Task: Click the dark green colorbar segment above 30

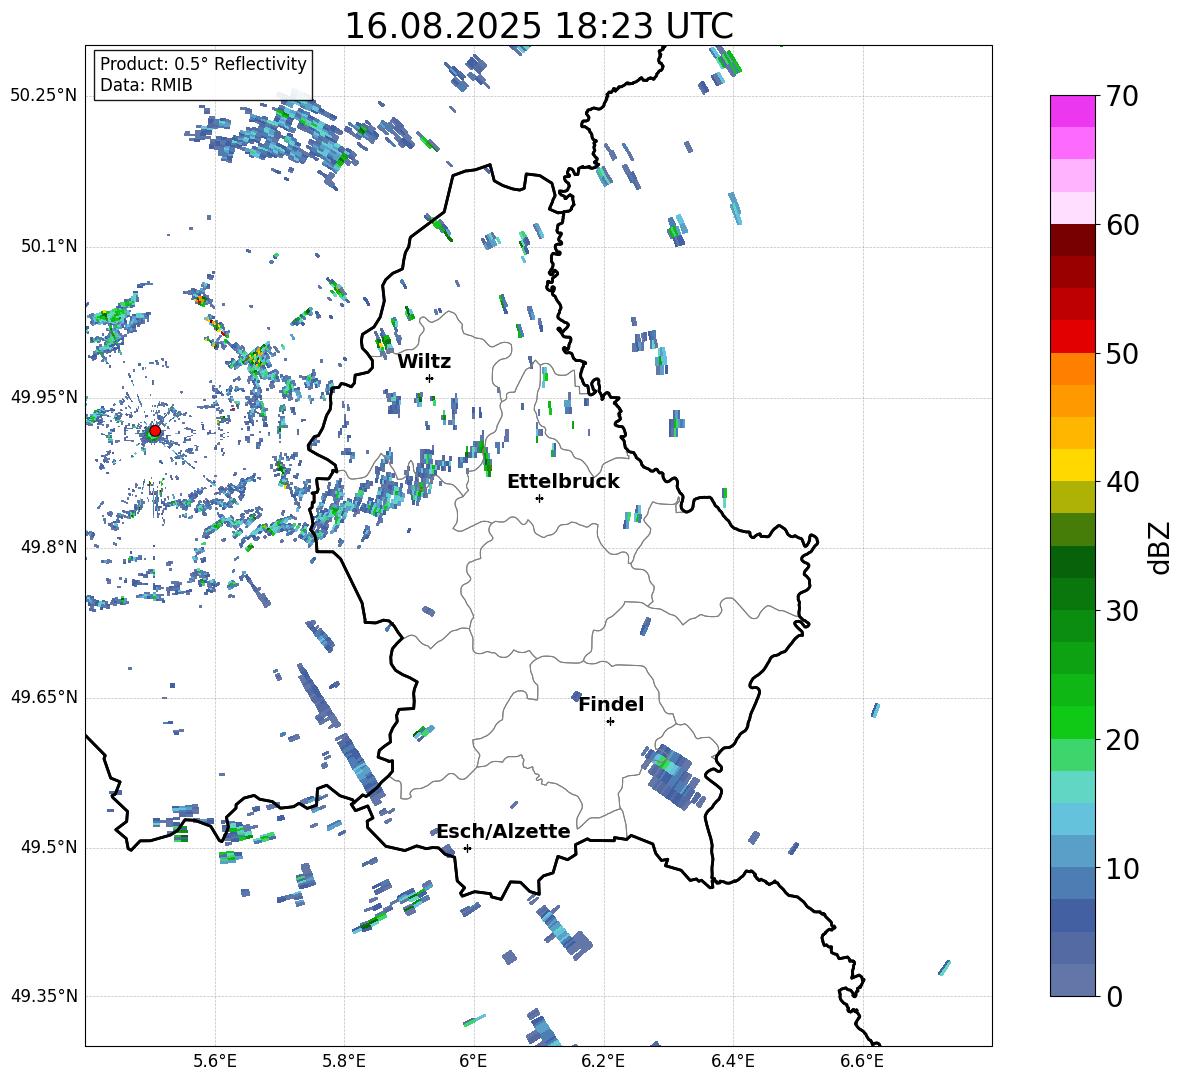Action: 1072,594
